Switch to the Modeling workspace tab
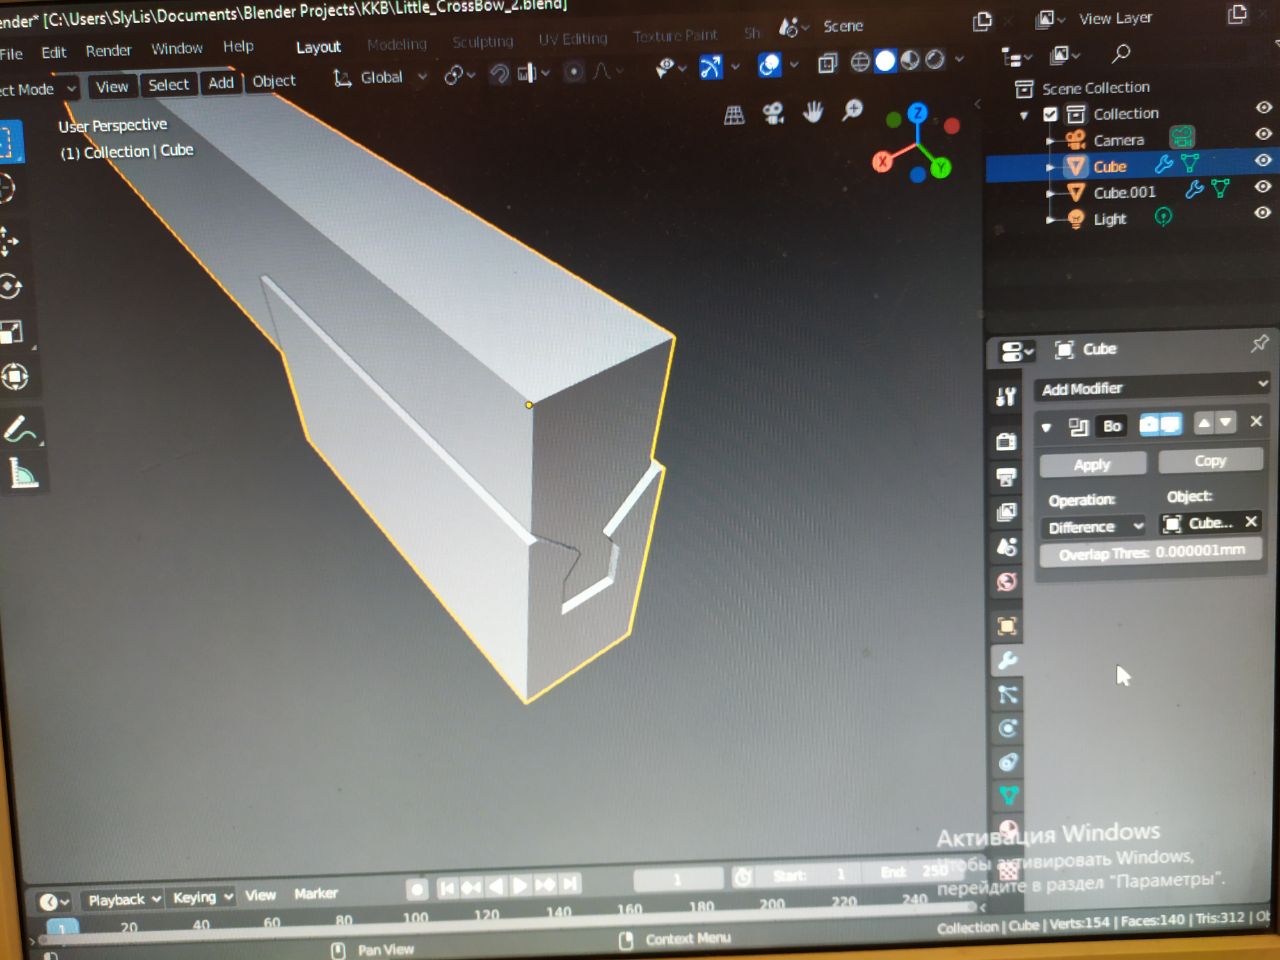The image size is (1280, 960). [396, 44]
